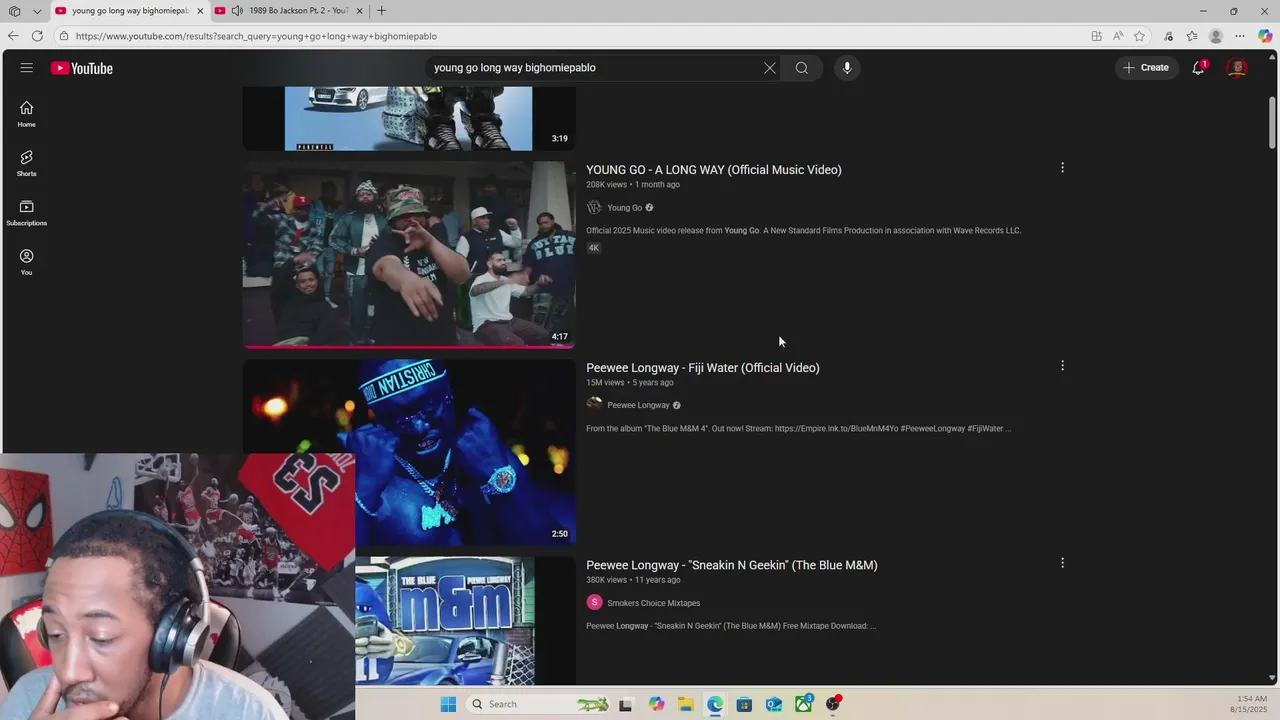The width and height of the screenshot is (1280, 720).
Task: Open YOUNG GO - A LONG WAY video title
Action: (x=713, y=170)
